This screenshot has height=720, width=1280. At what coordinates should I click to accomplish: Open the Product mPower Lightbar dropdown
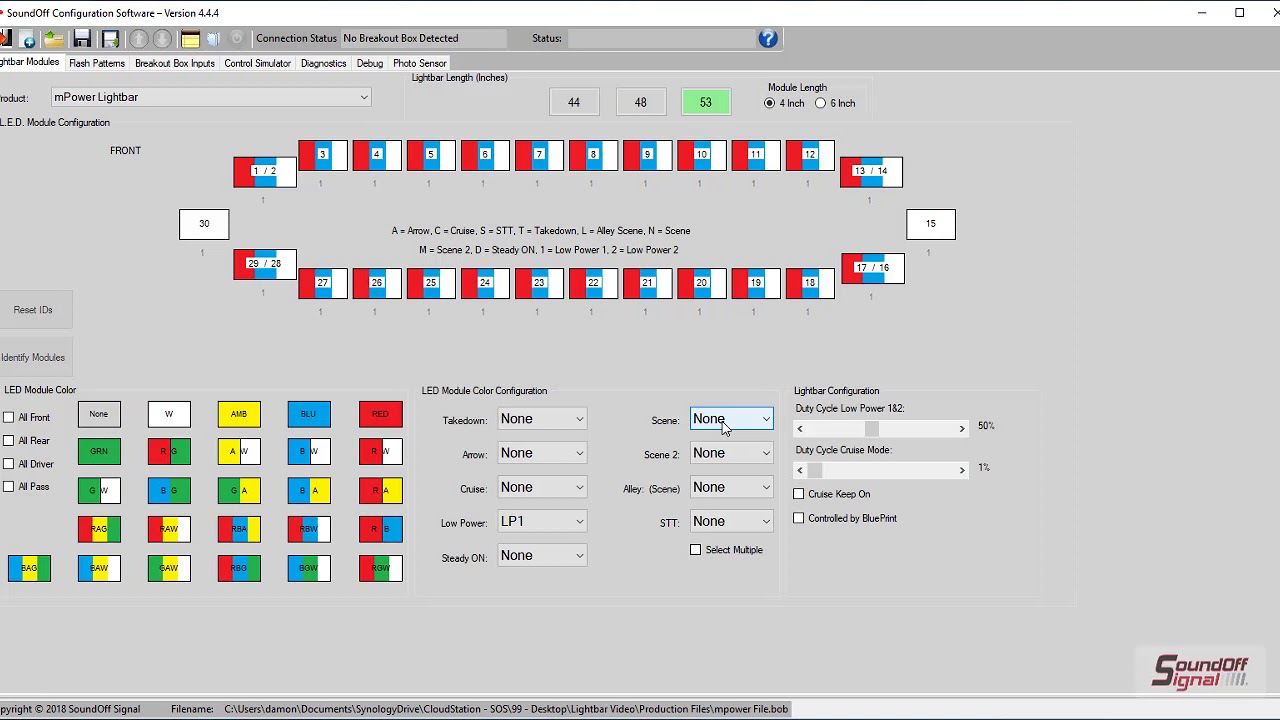click(x=211, y=97)
